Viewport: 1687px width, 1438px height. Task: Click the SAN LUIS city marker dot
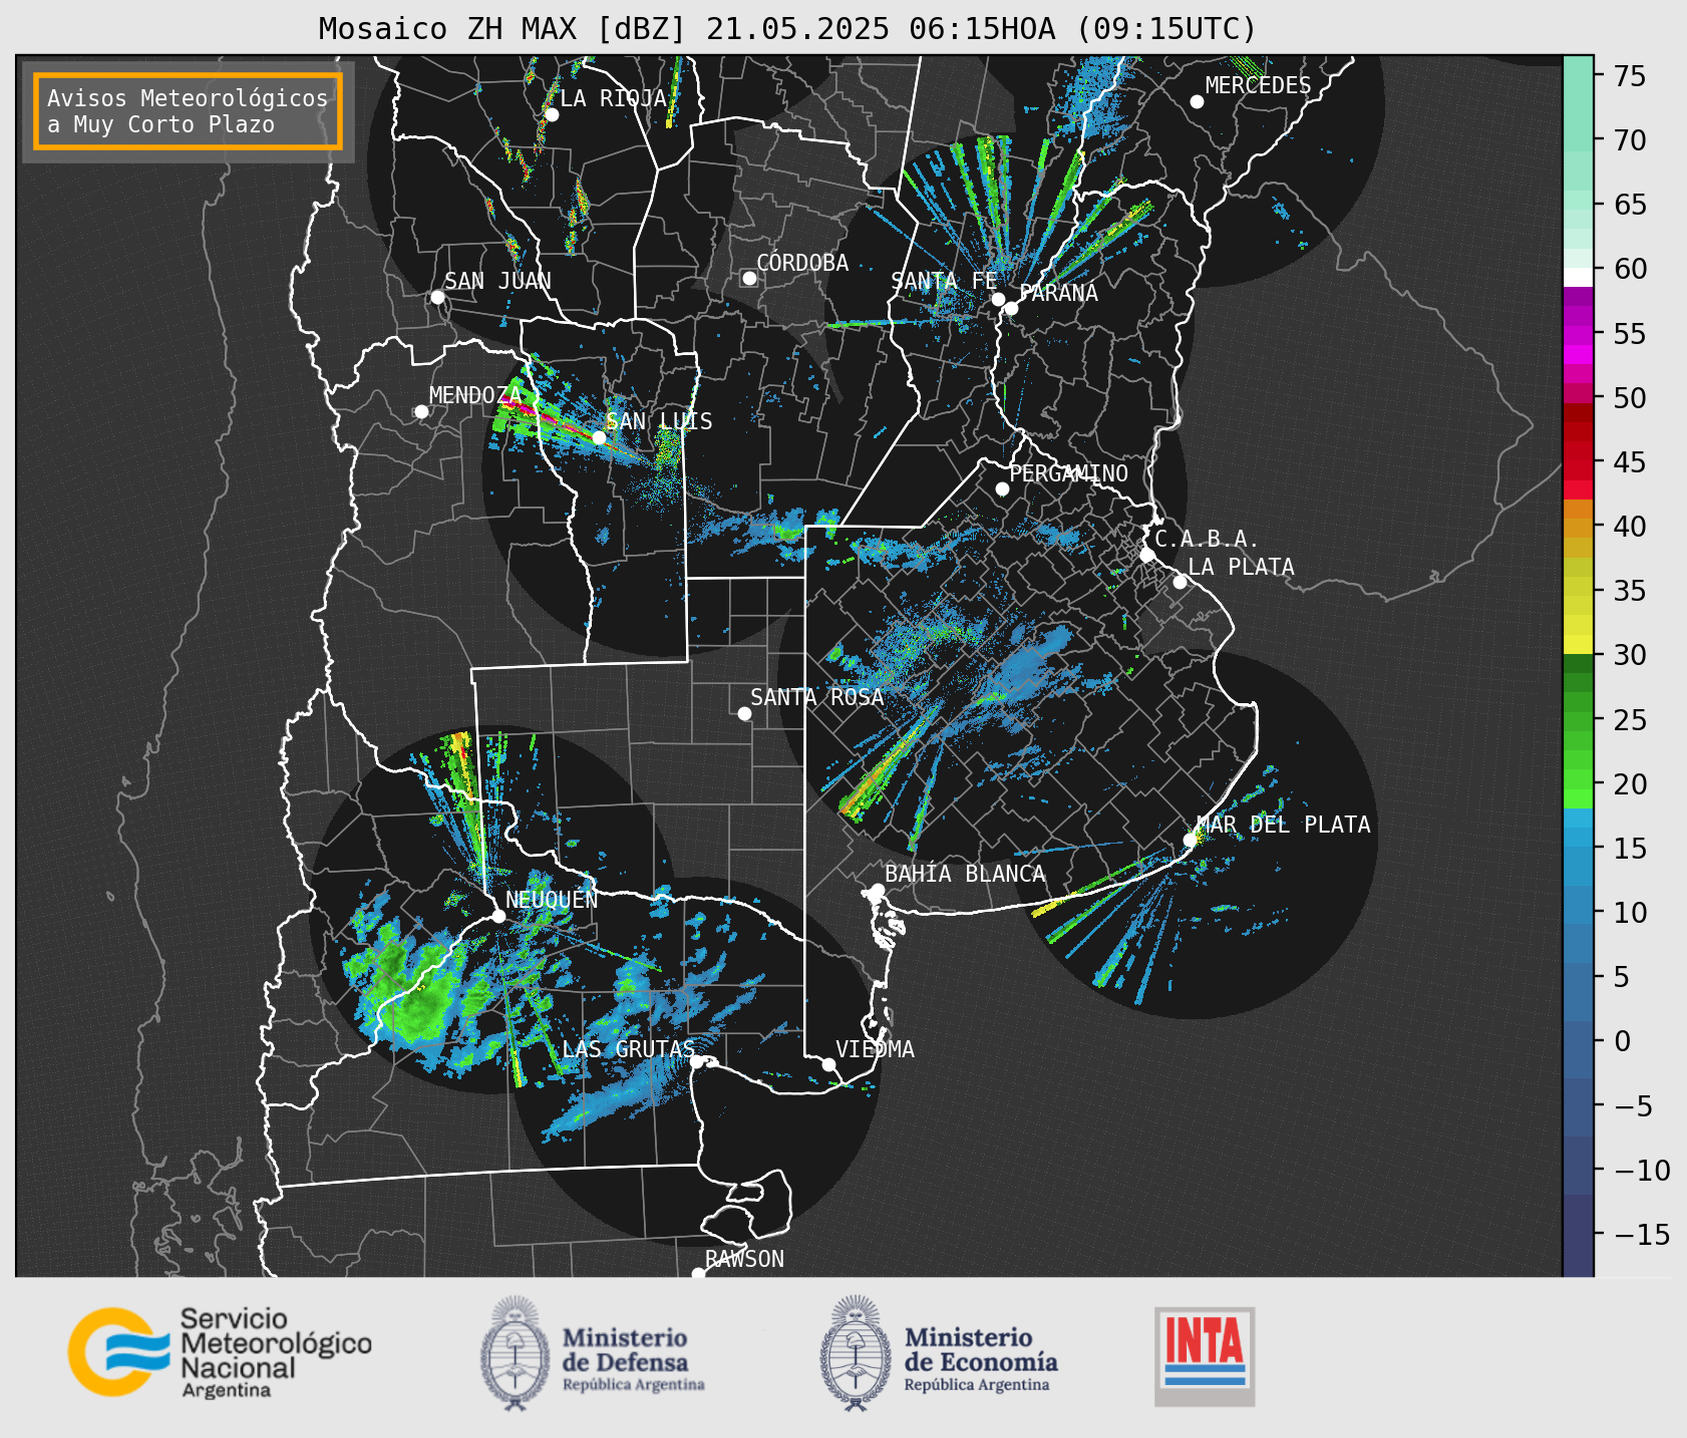pos(598,437)
